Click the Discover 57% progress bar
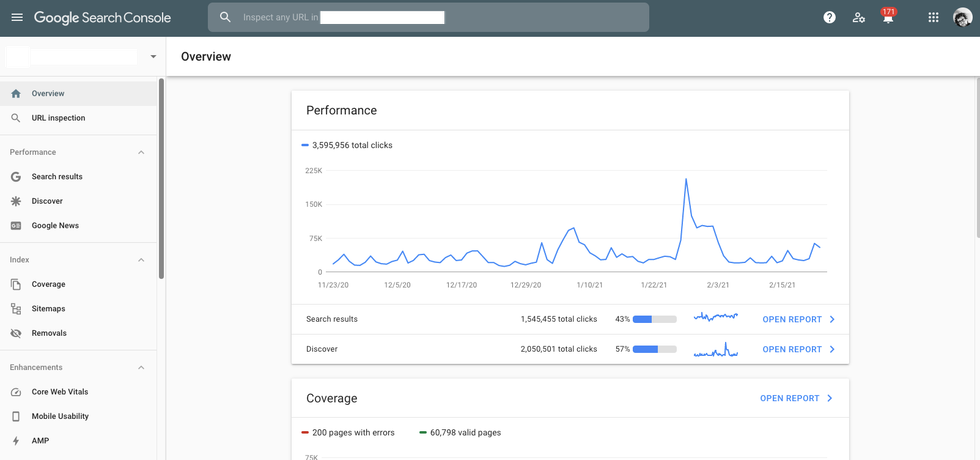This screenshot has width=980, height=460. (x=654, y=350)
